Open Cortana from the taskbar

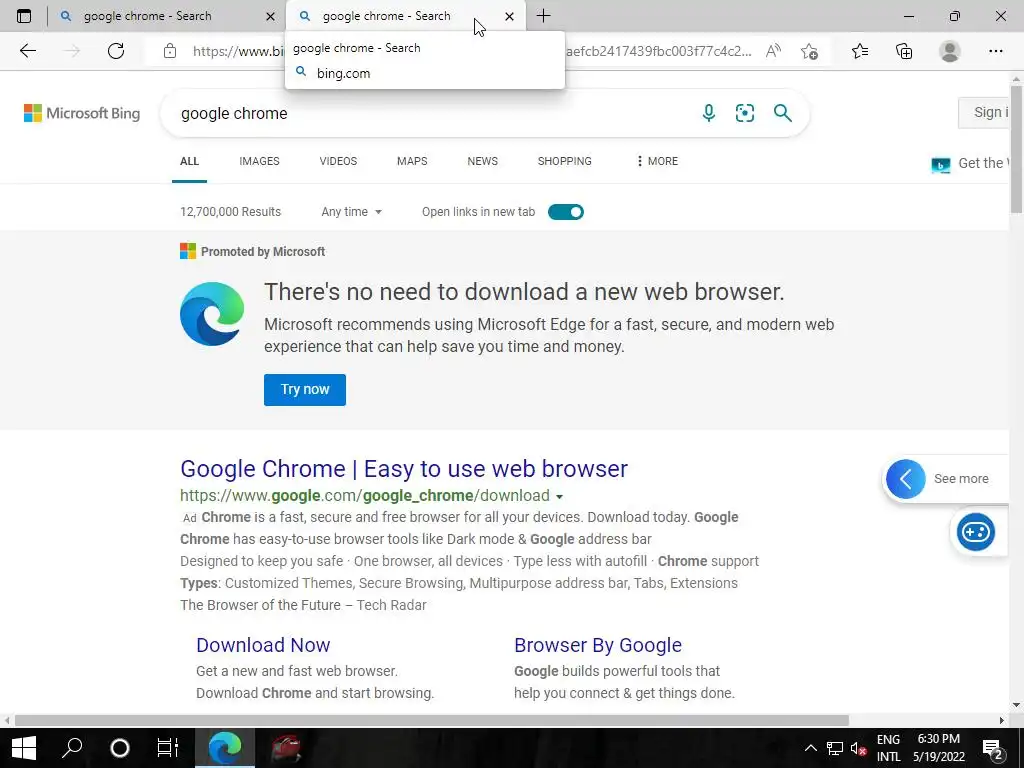pyautogui.click(x=120, y=748)
